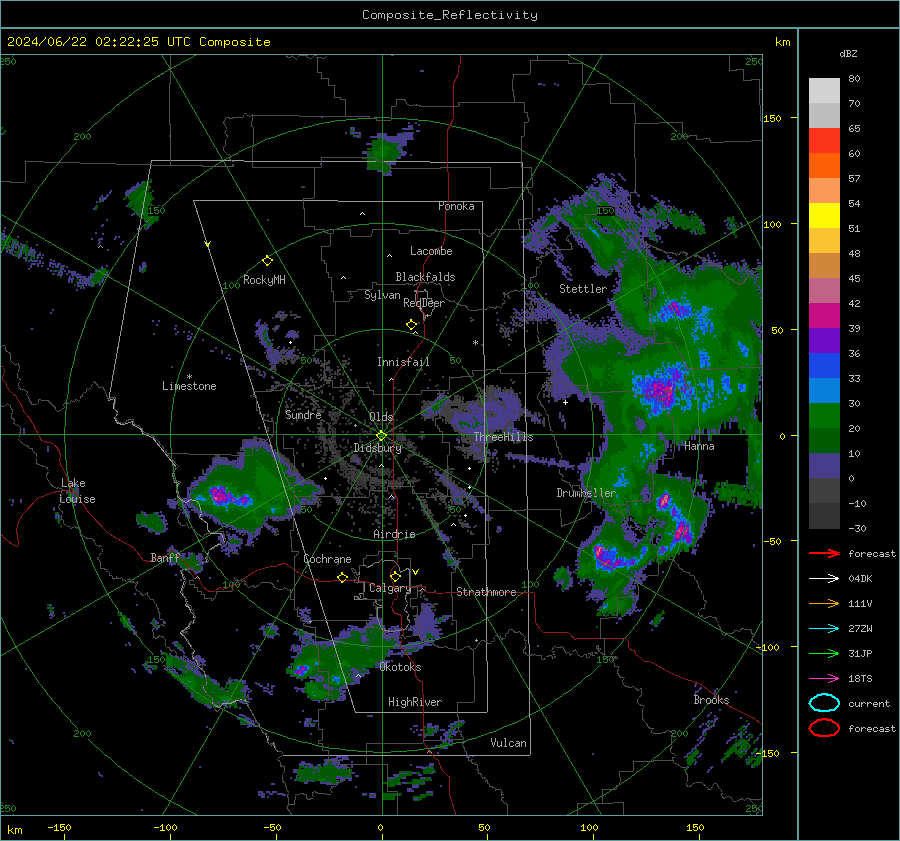This screenshot has height=841, width=900.
Task: Click the Vulcan label
Action: [509, 743]
